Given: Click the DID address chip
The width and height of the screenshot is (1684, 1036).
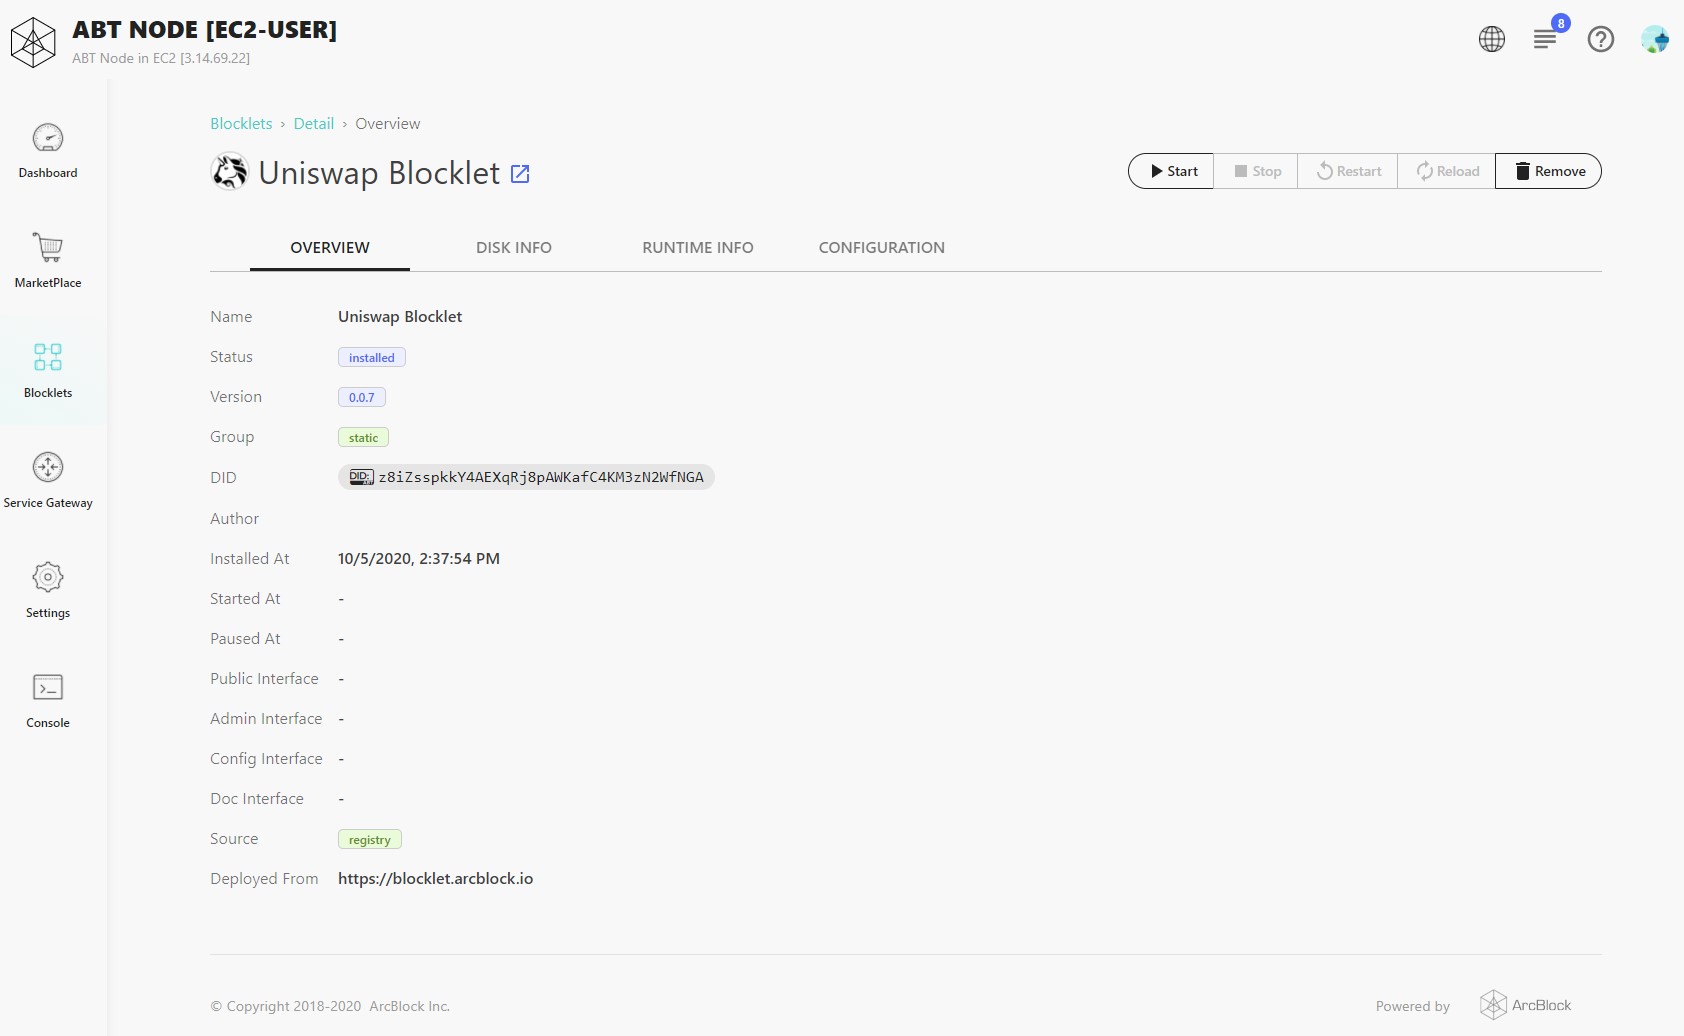Looking at the screenshot, I should point(526,477).
